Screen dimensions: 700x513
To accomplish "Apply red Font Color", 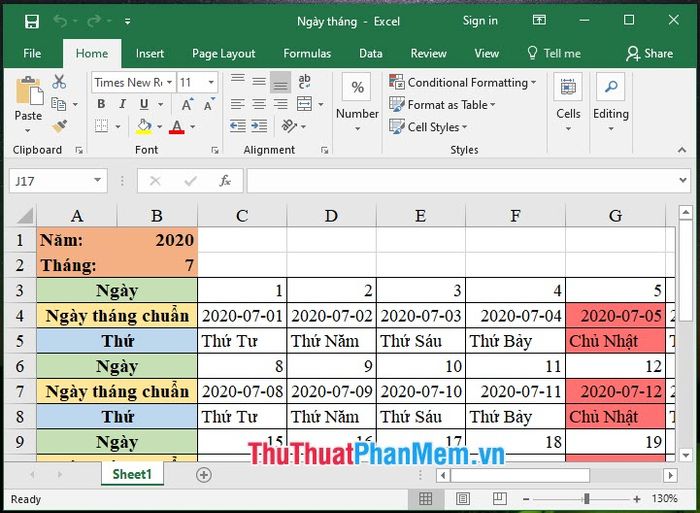I will pyautogui.click(x=177, y=126).
